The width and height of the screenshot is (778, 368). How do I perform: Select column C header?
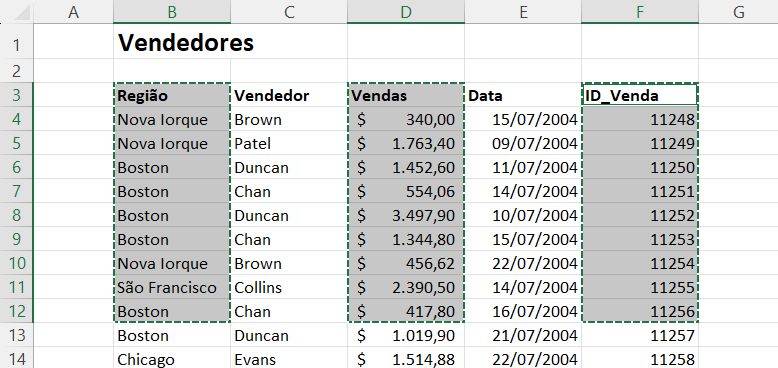coord(289,12)
